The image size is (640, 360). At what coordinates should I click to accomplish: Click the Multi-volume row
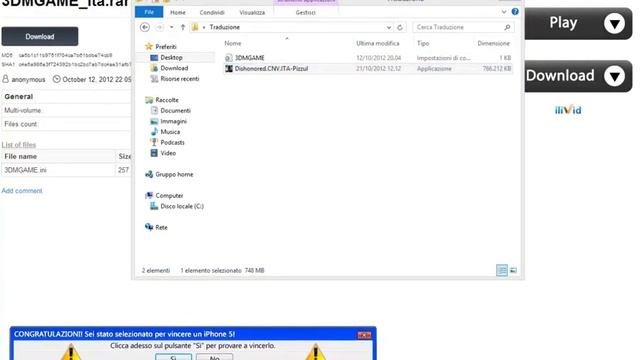point(66,110)
